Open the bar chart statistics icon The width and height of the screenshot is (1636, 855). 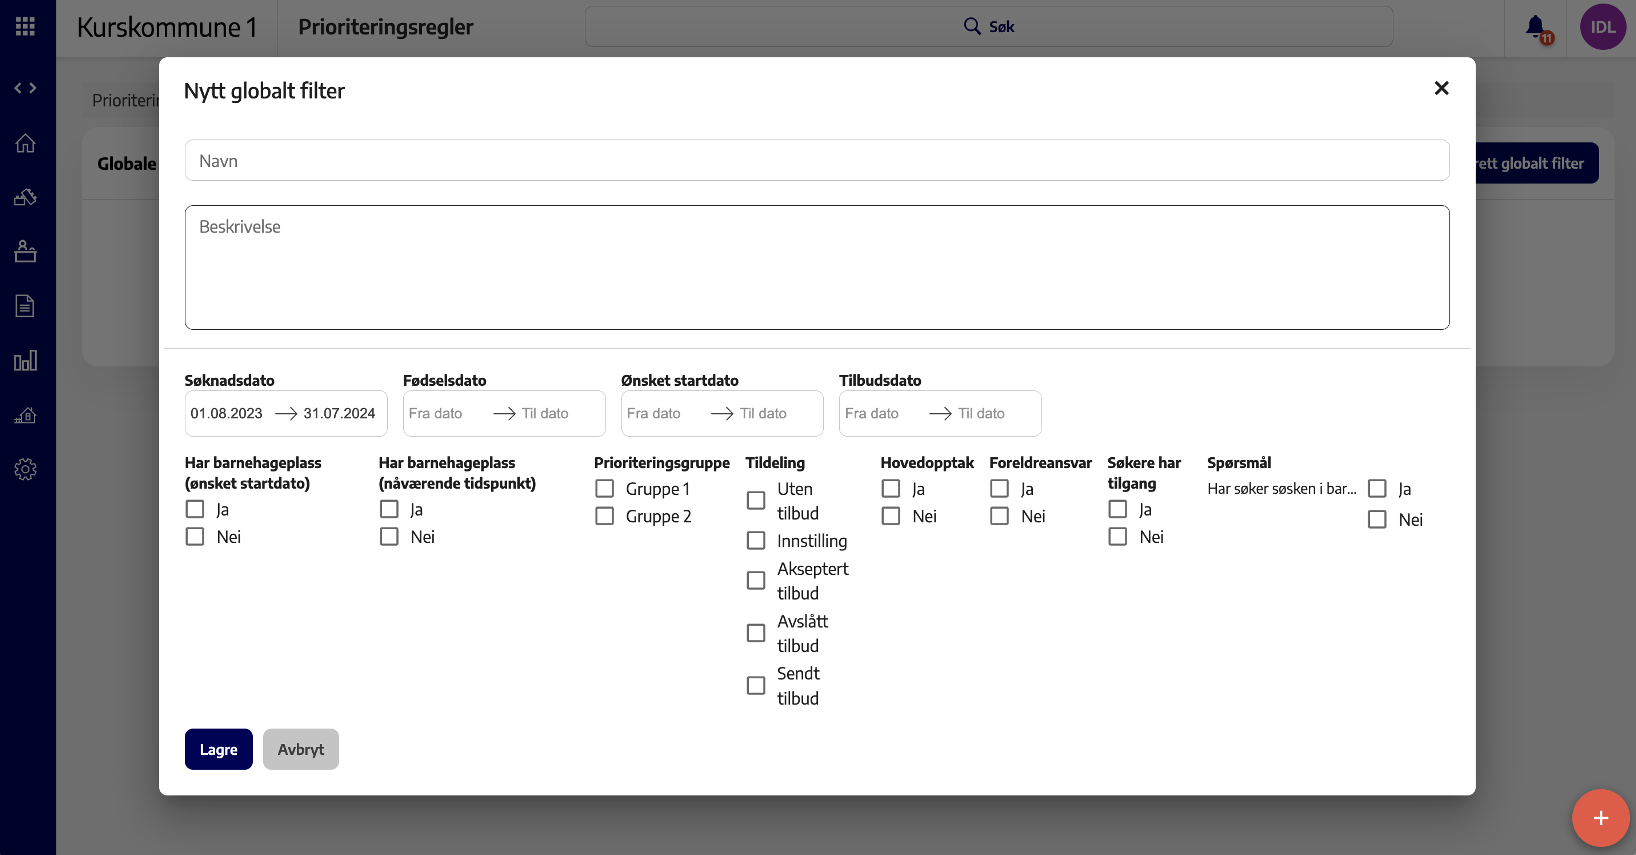25,361
